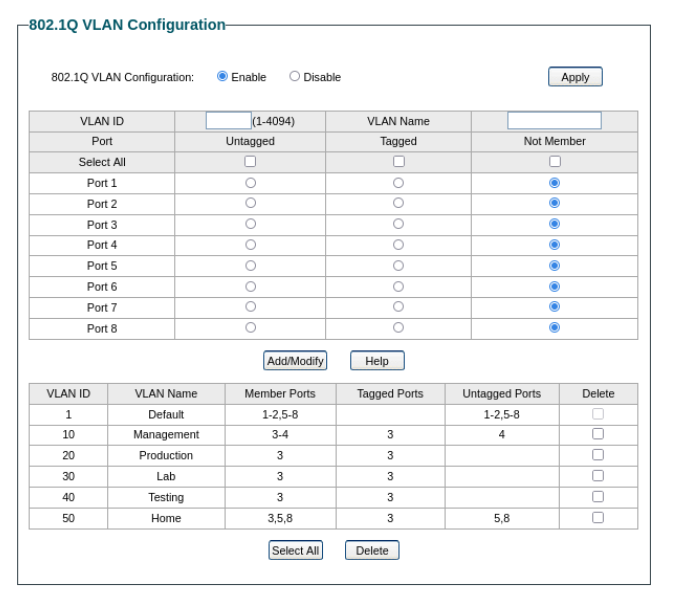Focus the VLAN Name text field
The width and height of the screenshot is (679, 608).
[x=554, y=121]
